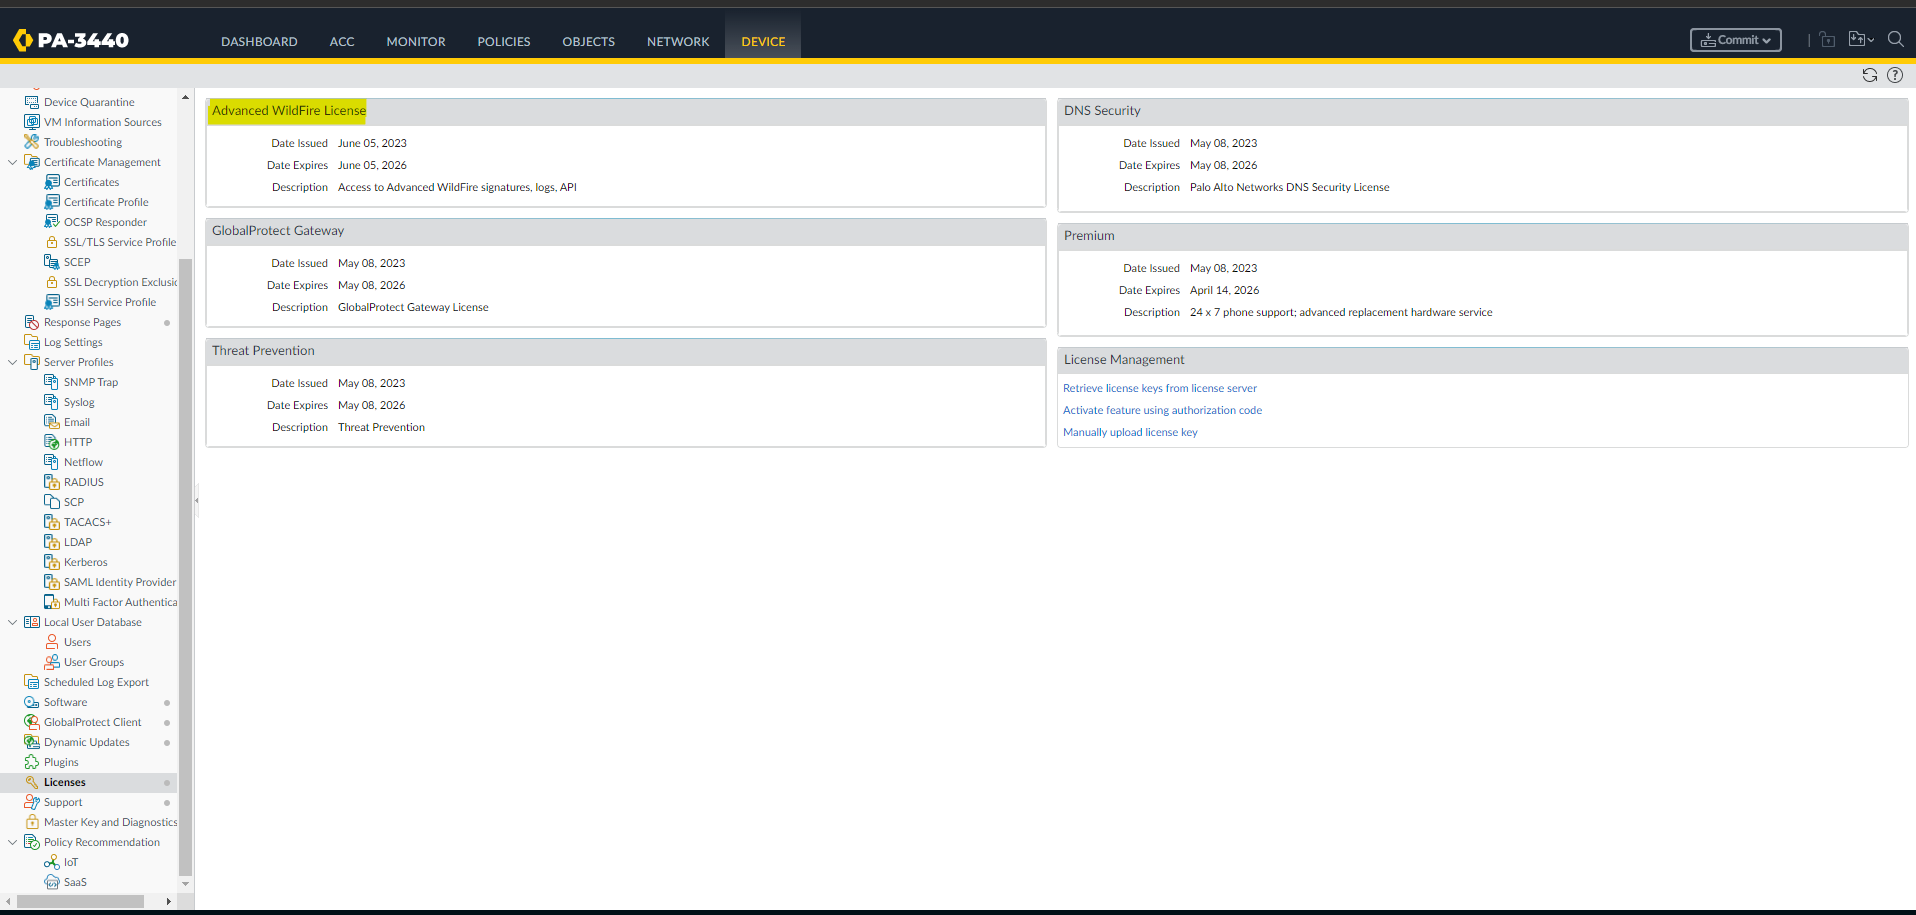Click the Licenses key icon in the sidebar
The image size is (1916, 915).
coord(32,781)
